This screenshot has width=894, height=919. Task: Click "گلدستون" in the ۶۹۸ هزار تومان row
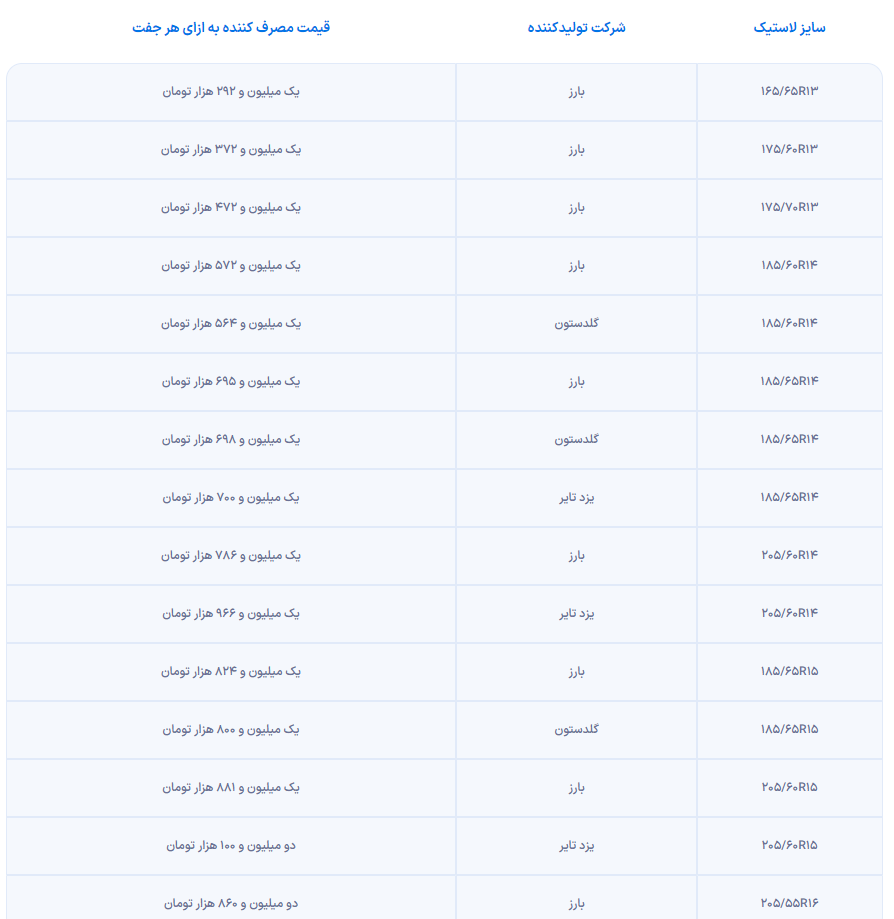click(x=576, y=440)
